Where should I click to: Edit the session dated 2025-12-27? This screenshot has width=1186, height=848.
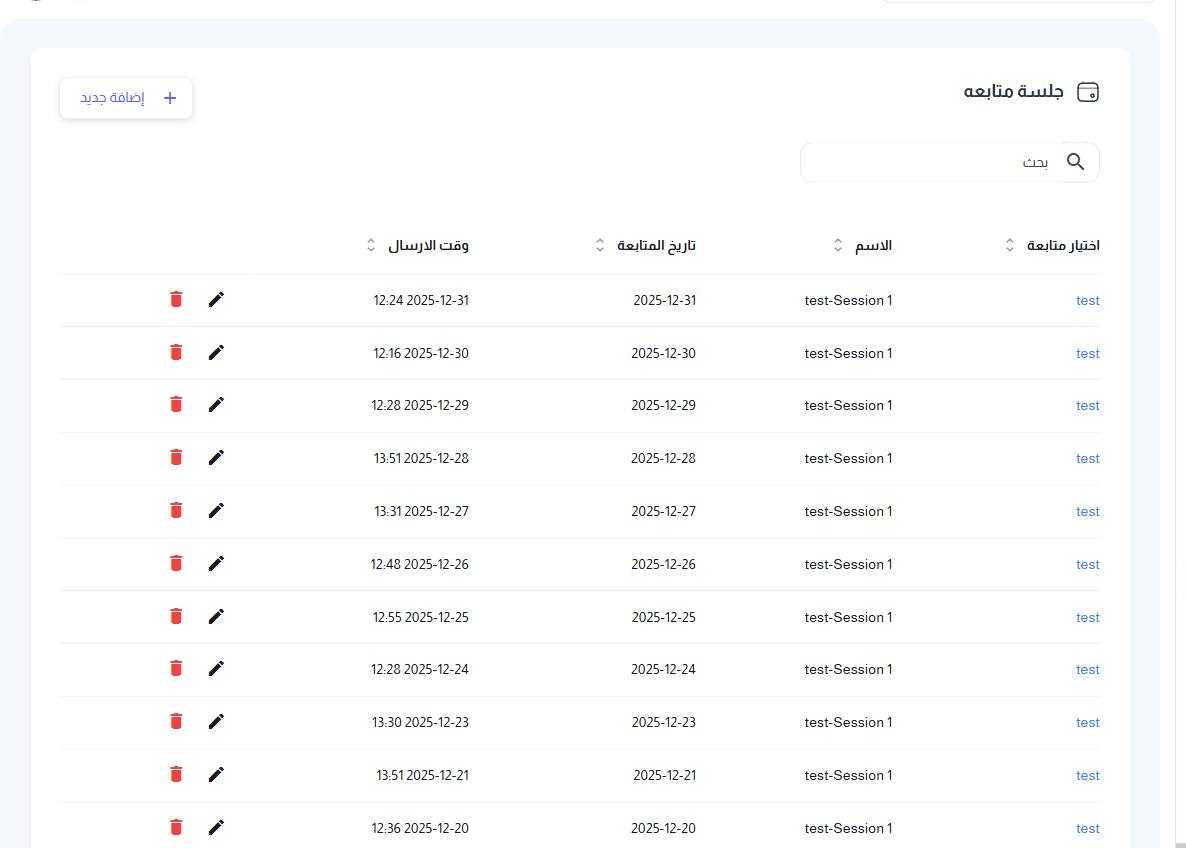216,511
